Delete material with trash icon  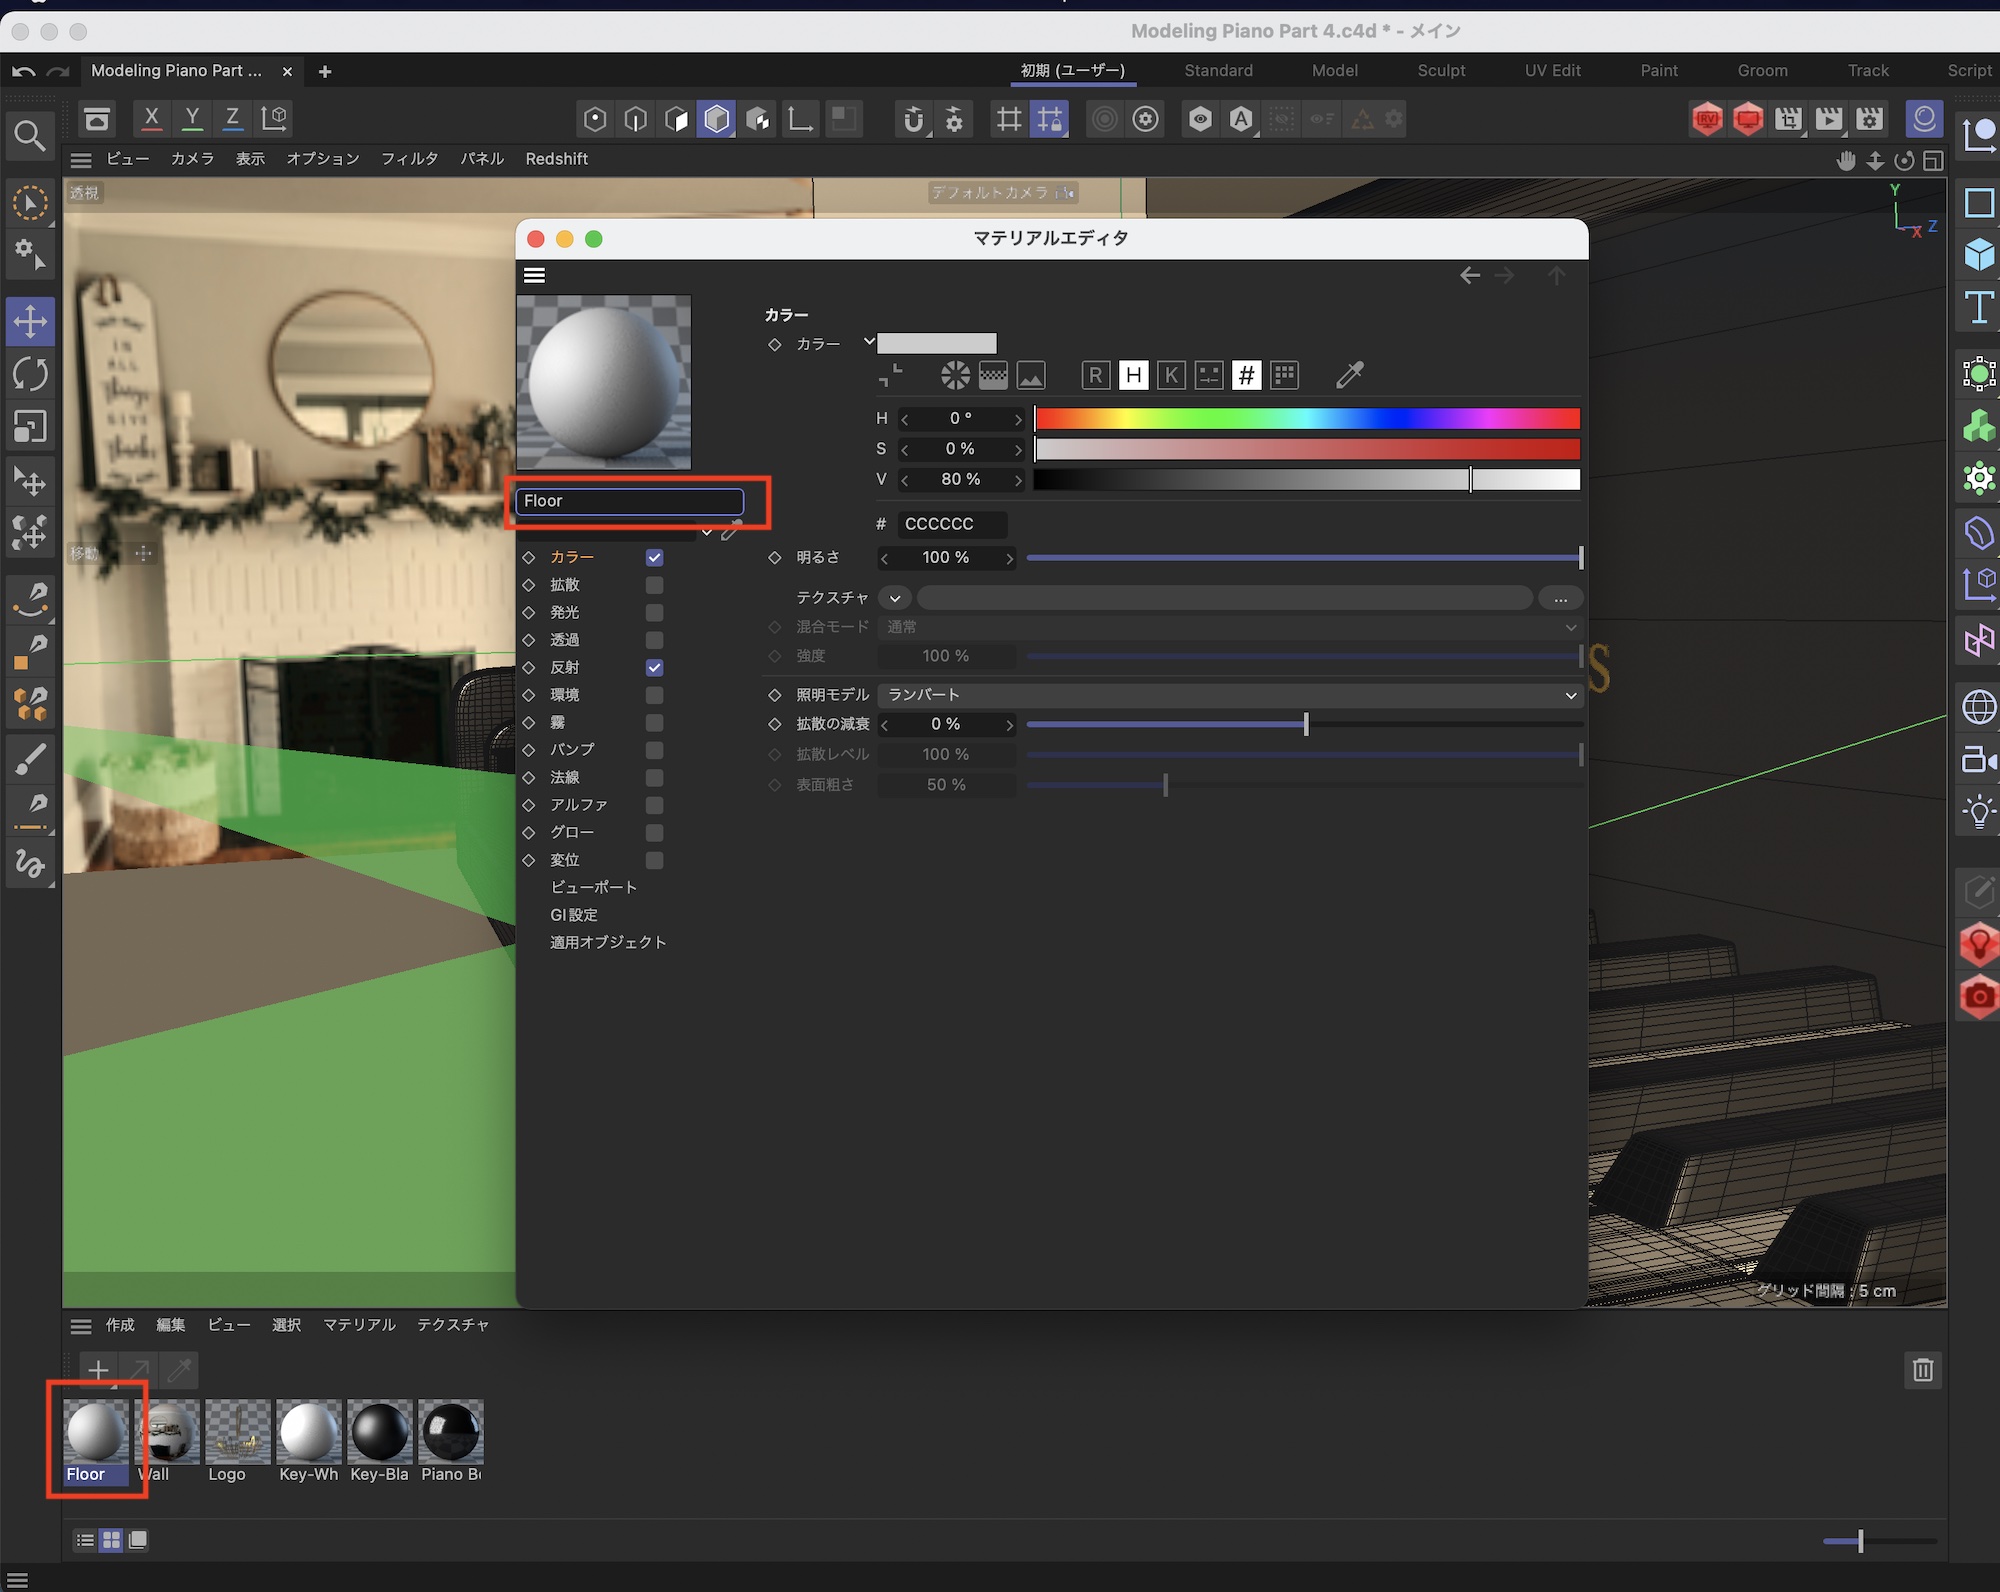click(1922, 1369)
